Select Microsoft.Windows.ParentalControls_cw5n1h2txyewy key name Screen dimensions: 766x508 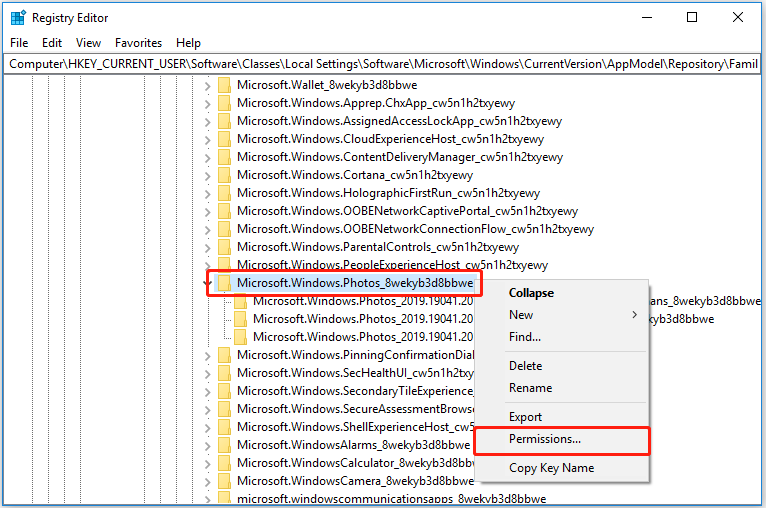coord(378,247)
